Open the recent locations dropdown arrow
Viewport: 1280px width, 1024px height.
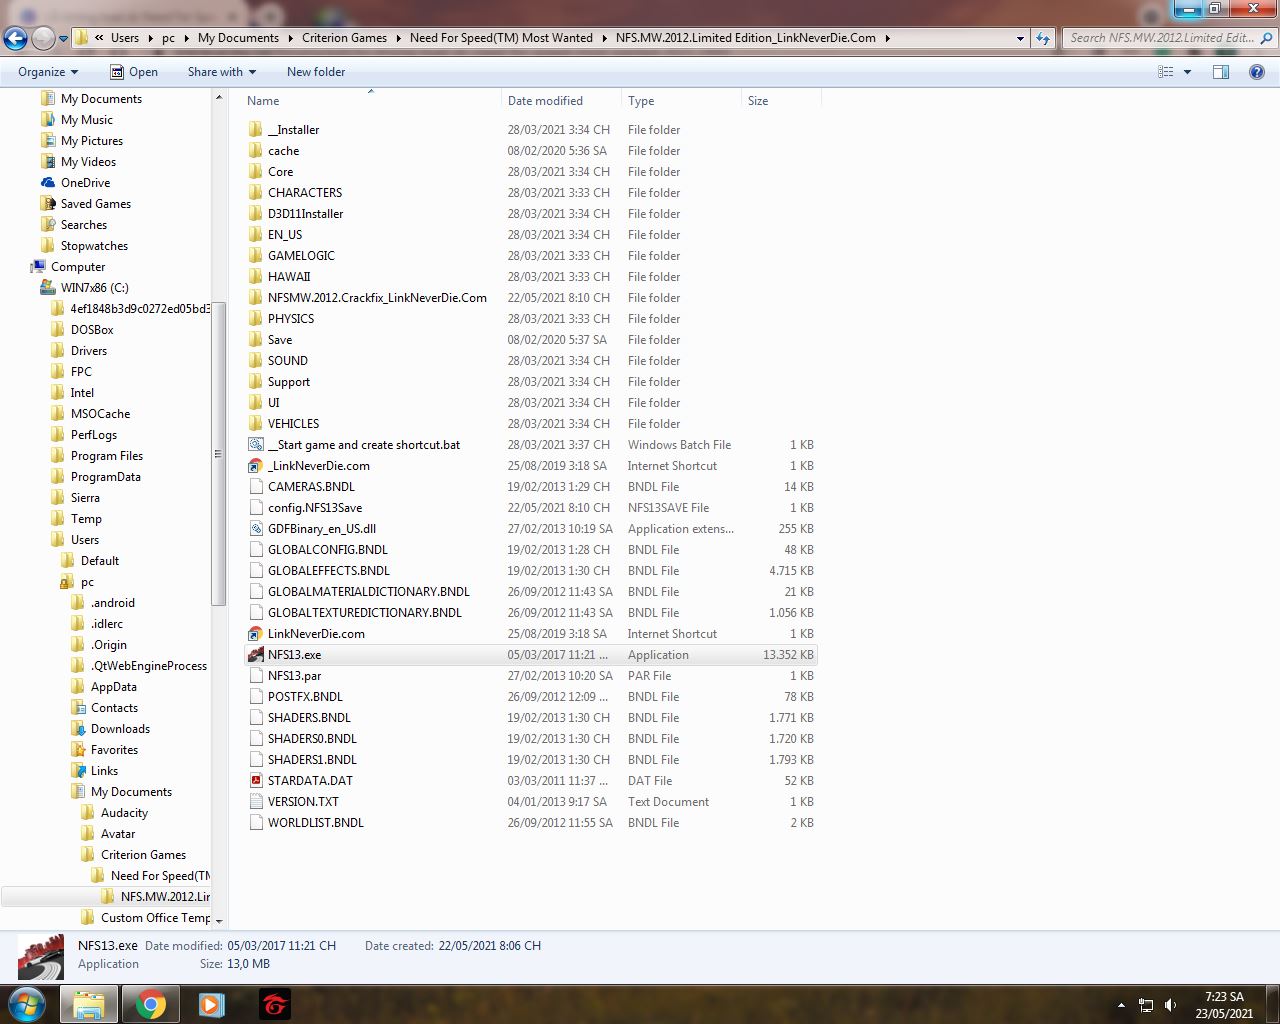[x=63, y=39]
